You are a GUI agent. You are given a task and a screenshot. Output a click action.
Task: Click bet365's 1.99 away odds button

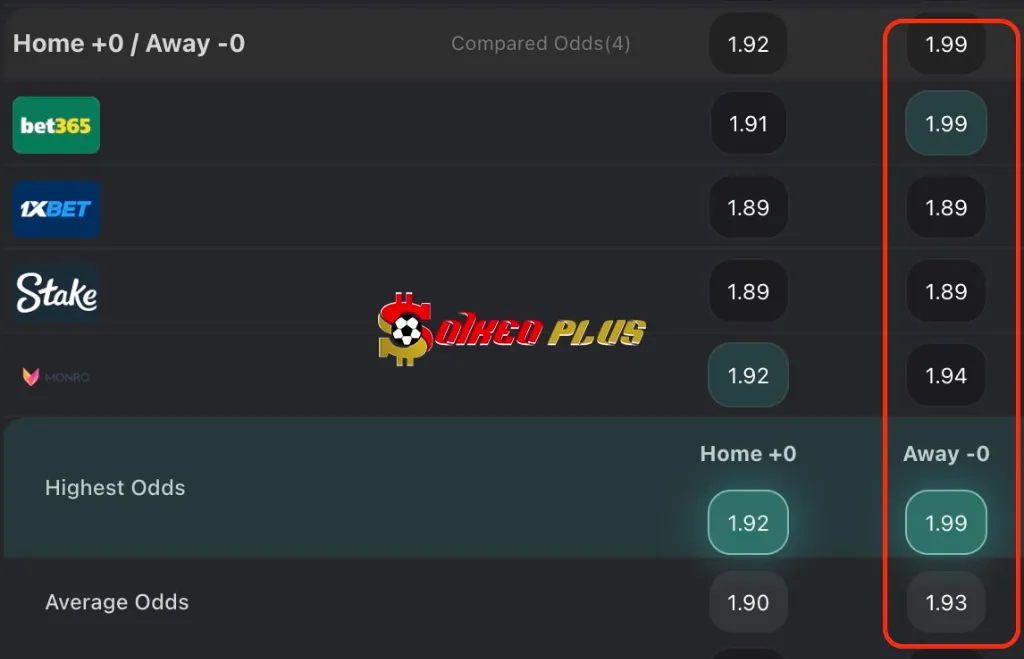(945, 124)
